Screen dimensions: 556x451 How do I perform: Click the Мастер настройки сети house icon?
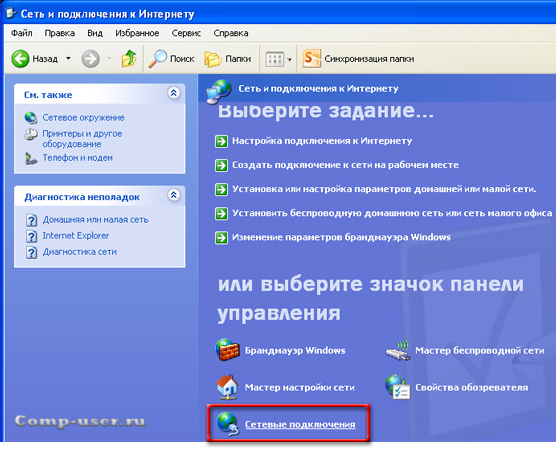pos(227,387)
